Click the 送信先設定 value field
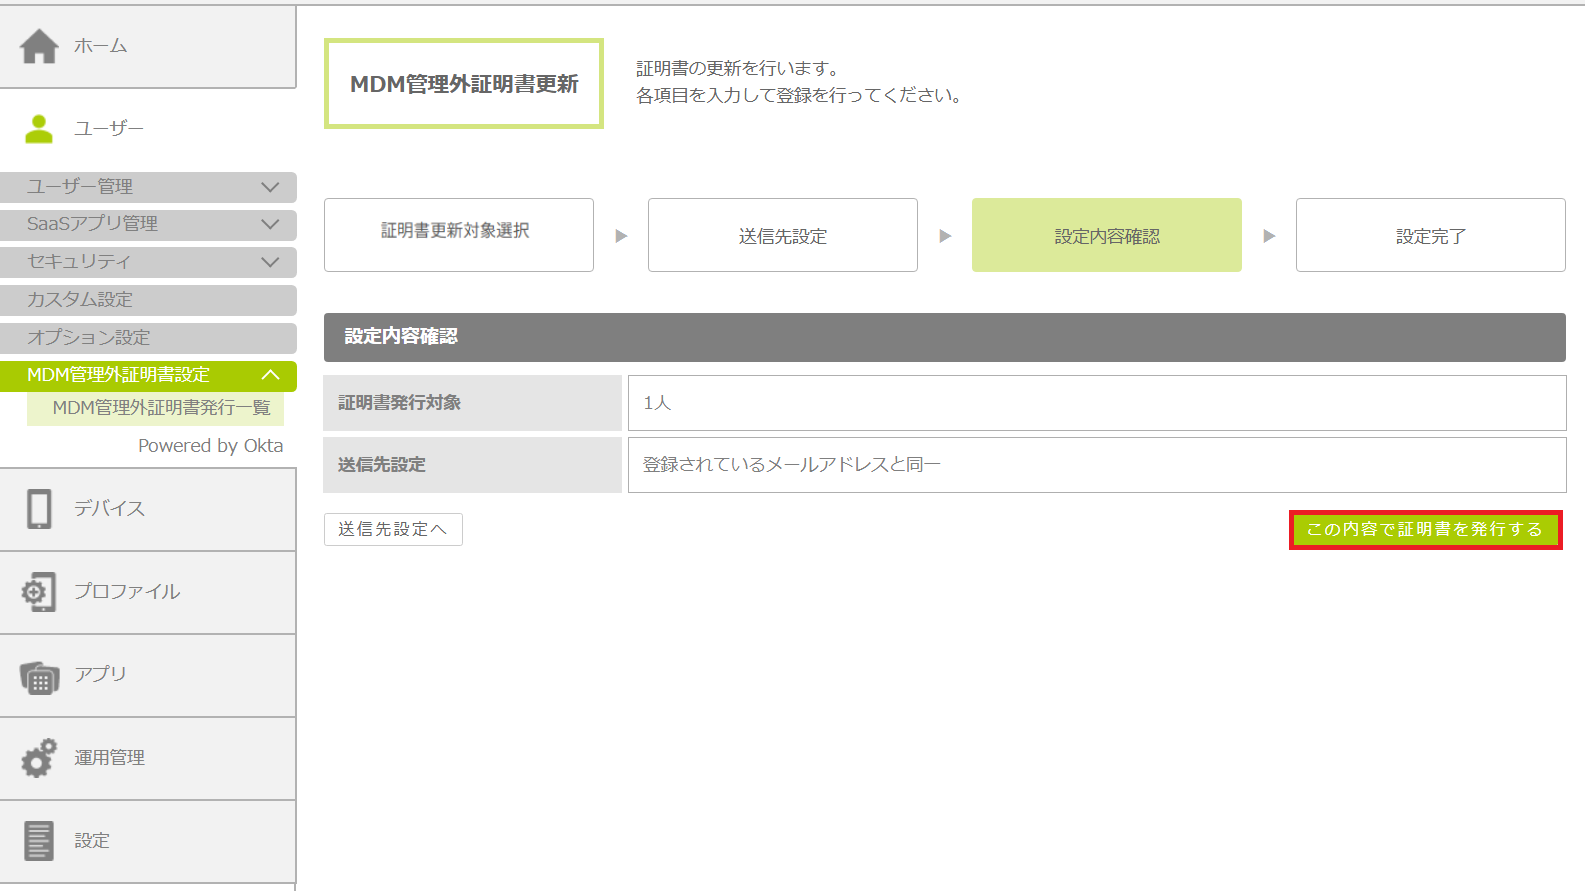 1096,465
